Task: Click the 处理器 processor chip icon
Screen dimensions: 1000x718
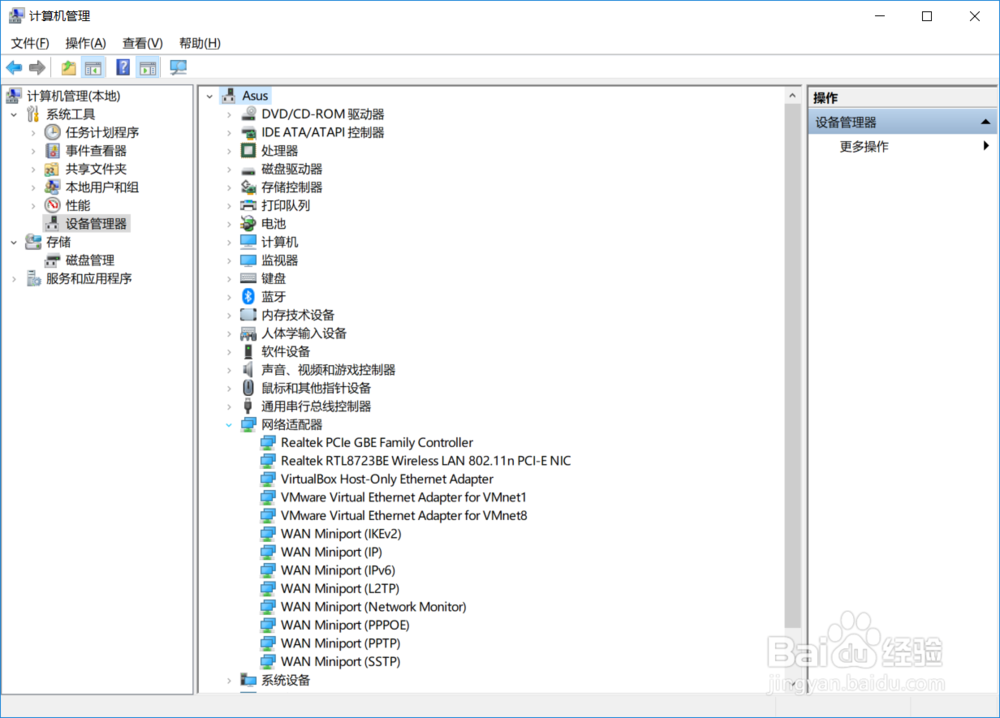Action: [248, 150]
